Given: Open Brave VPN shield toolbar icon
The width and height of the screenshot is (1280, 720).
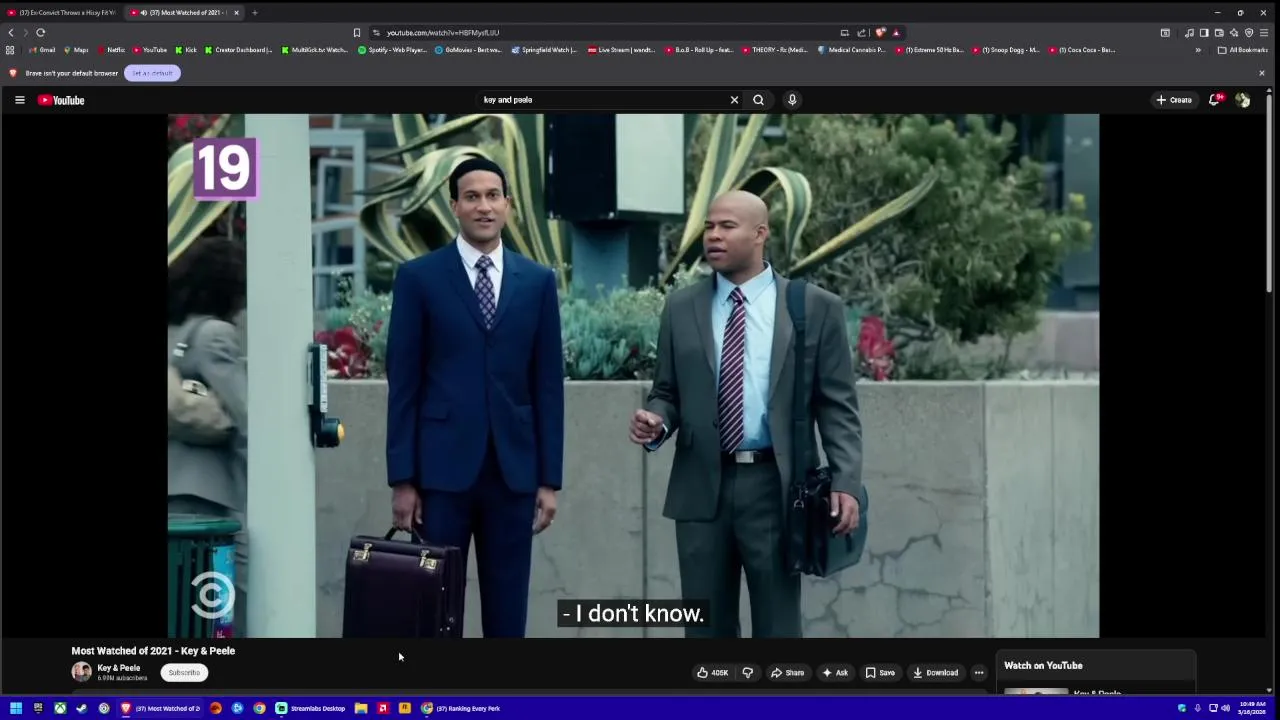Looking at the screenshot, I should tap(1249, 33).
